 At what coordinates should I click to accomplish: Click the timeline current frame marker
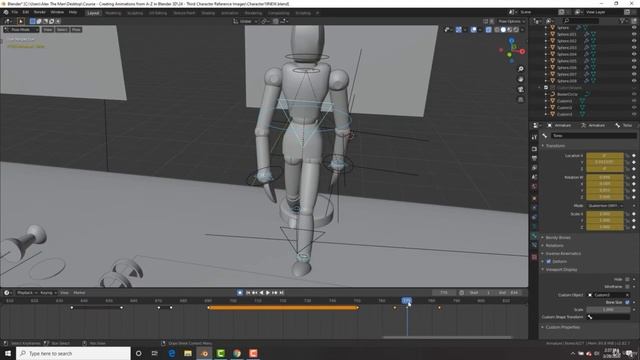[407, 301]
